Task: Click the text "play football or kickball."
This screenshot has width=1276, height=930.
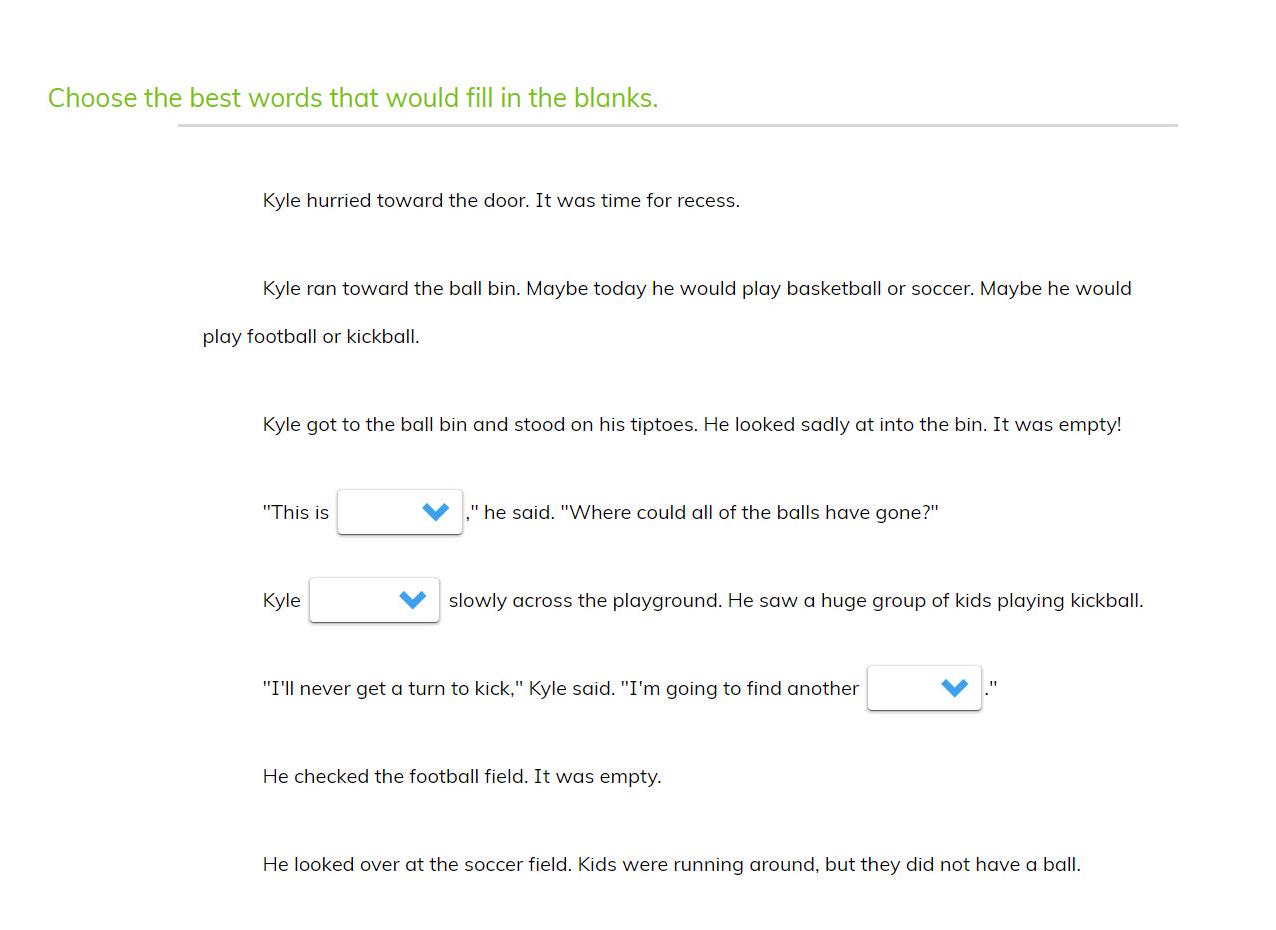Action: point(311,336)
